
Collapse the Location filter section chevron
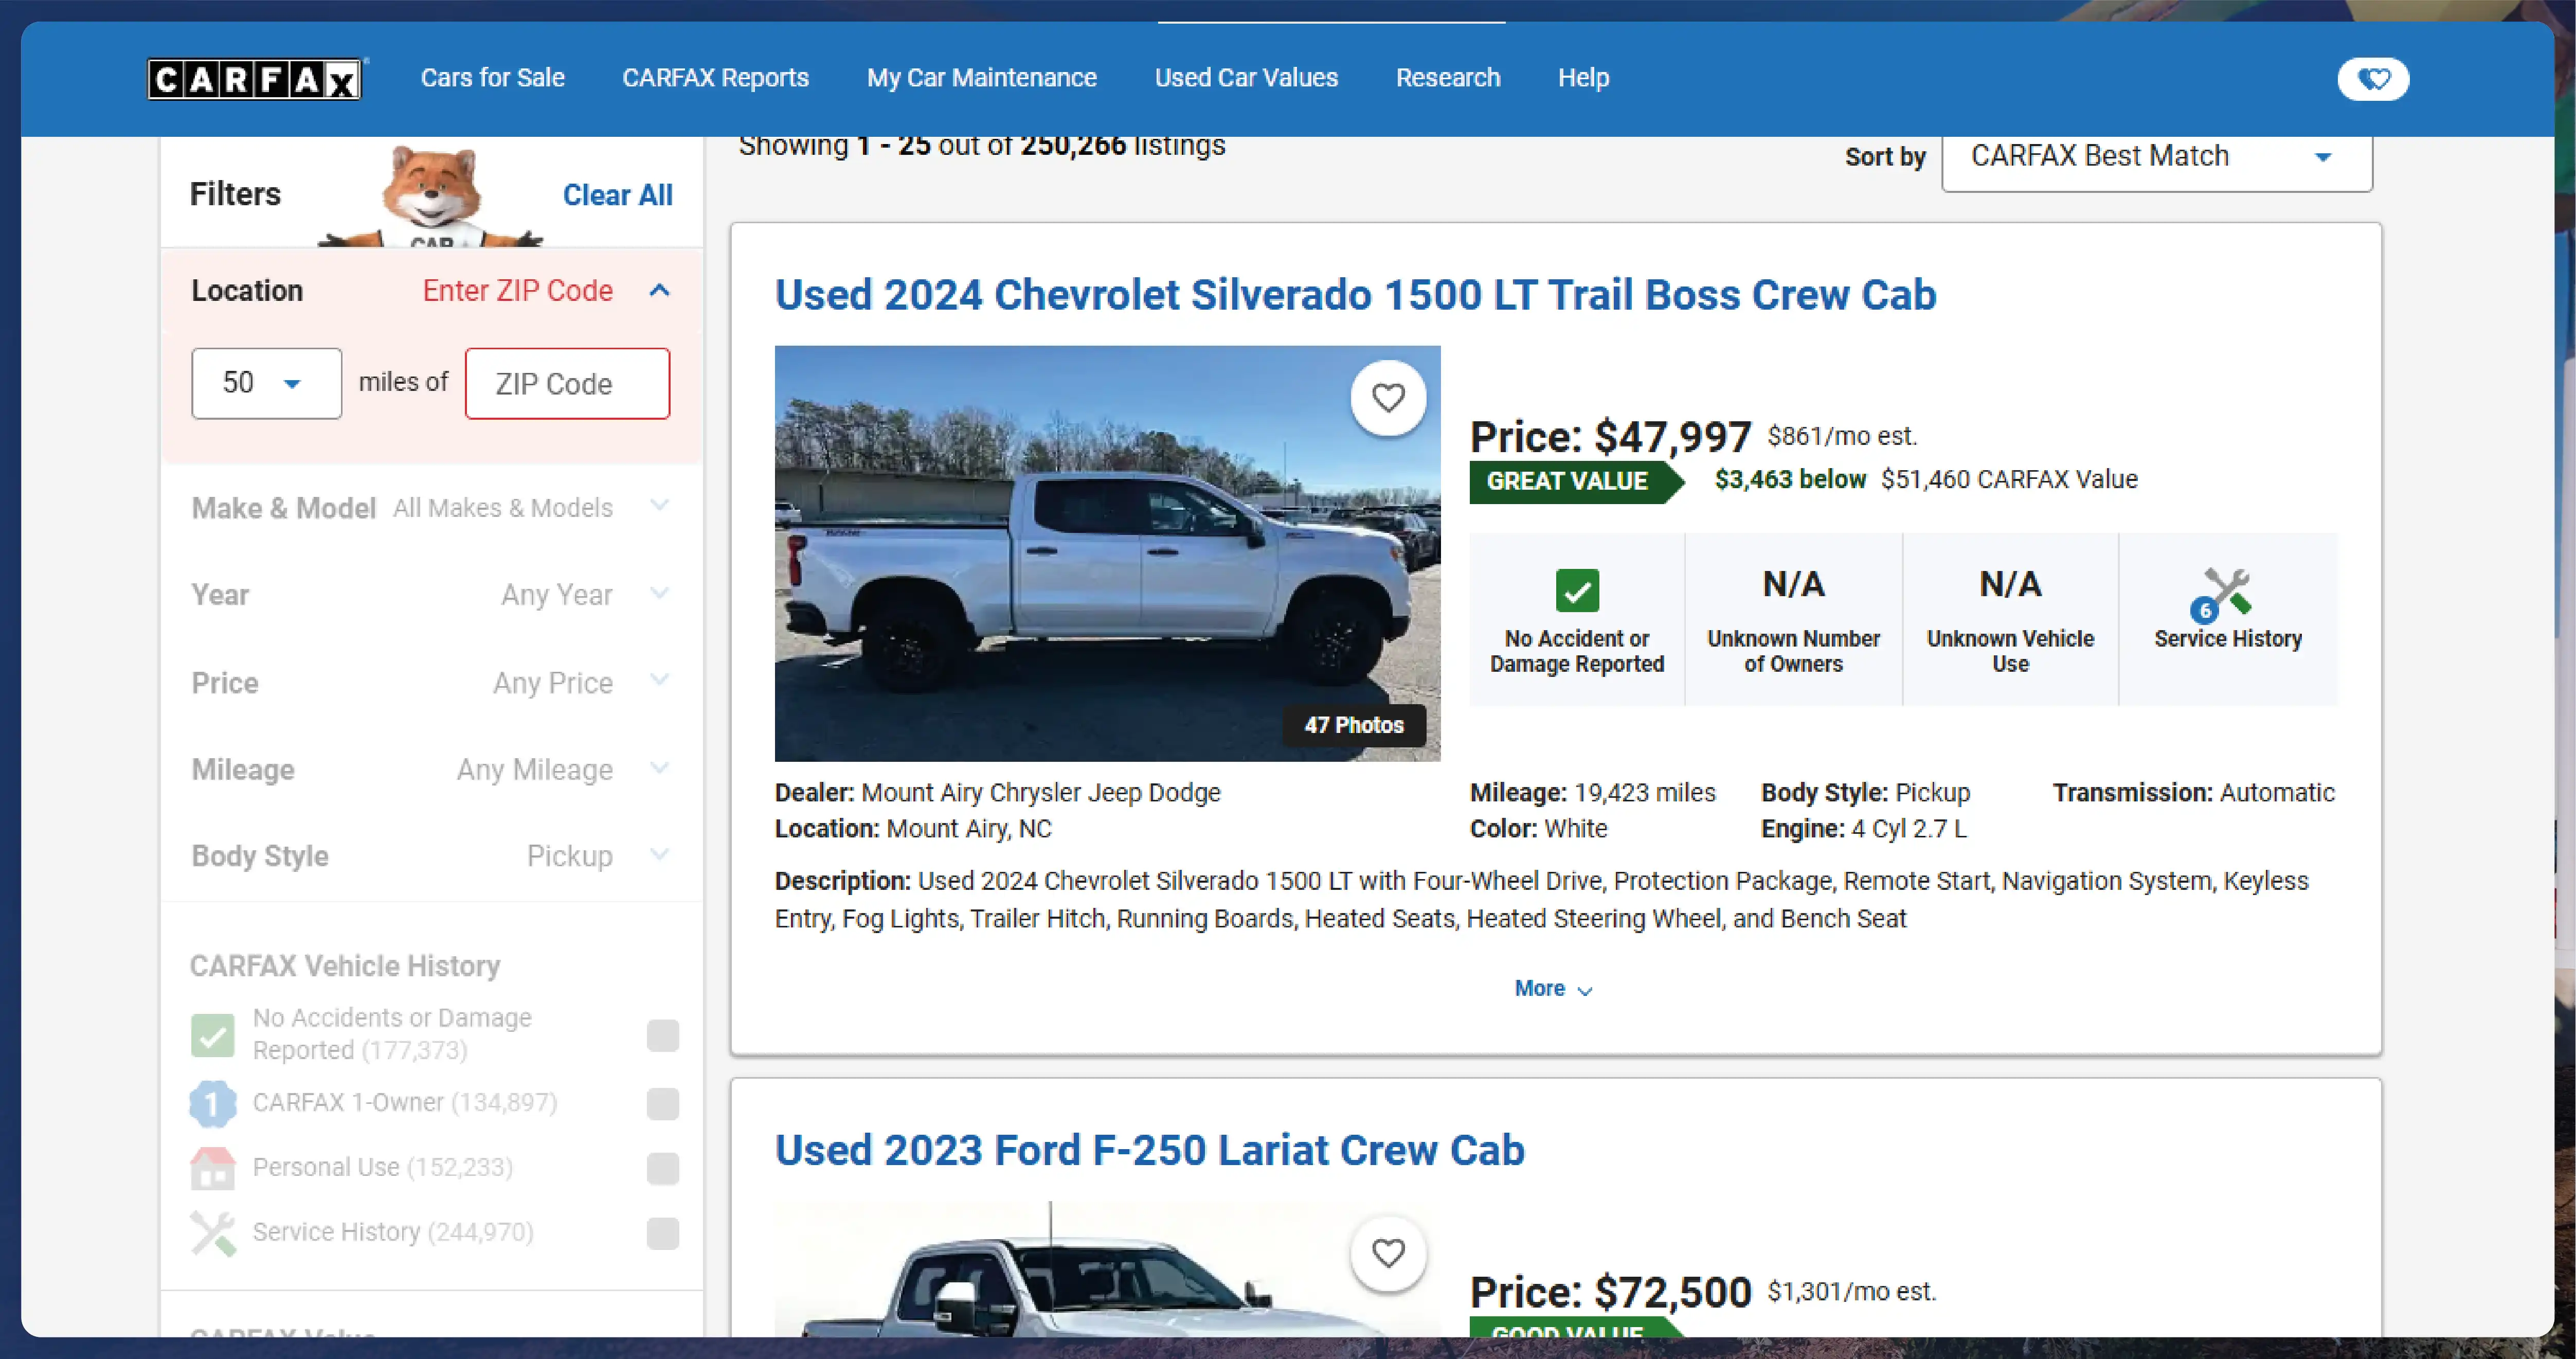pos(659,291)
